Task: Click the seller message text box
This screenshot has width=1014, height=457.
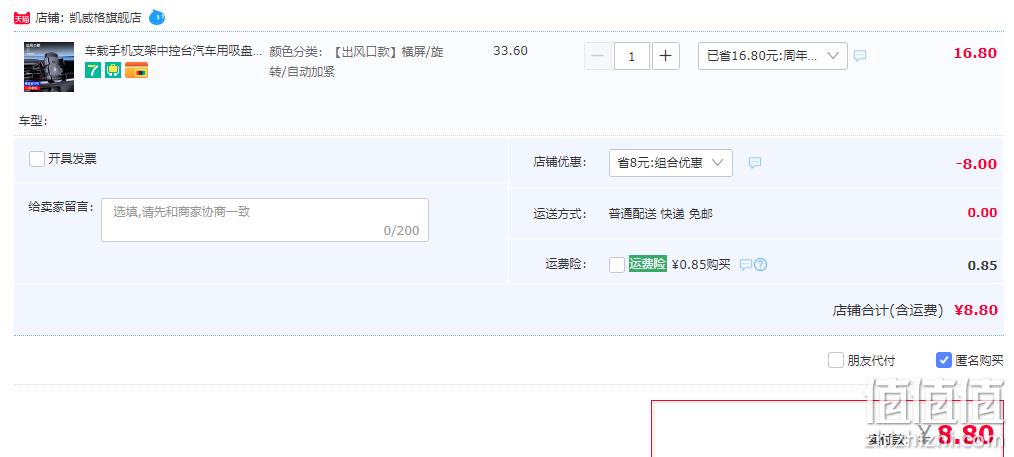Action: [264, 220]
